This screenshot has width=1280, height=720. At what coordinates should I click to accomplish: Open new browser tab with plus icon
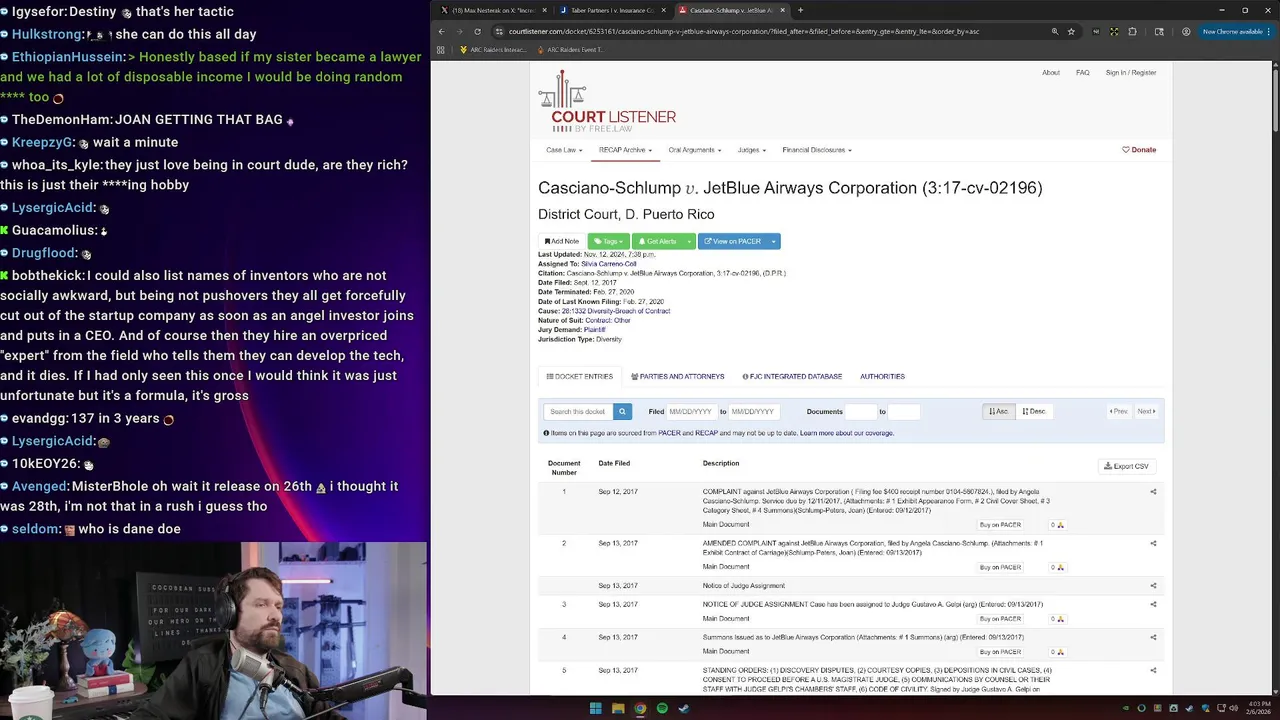point(800,10)
